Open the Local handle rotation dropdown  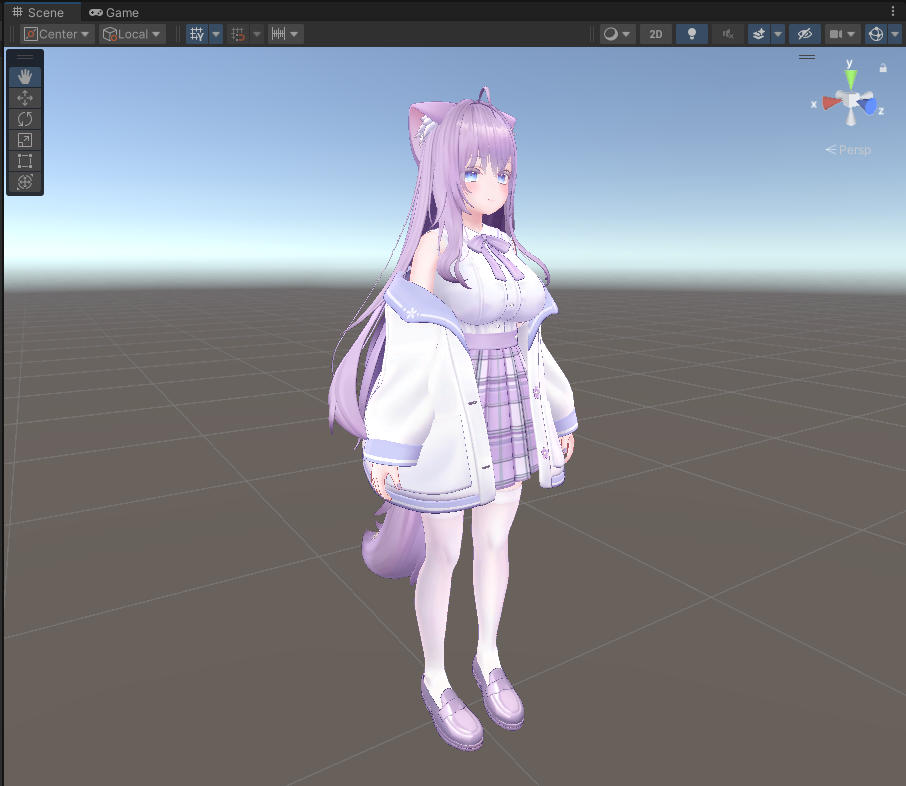point(132,34)
